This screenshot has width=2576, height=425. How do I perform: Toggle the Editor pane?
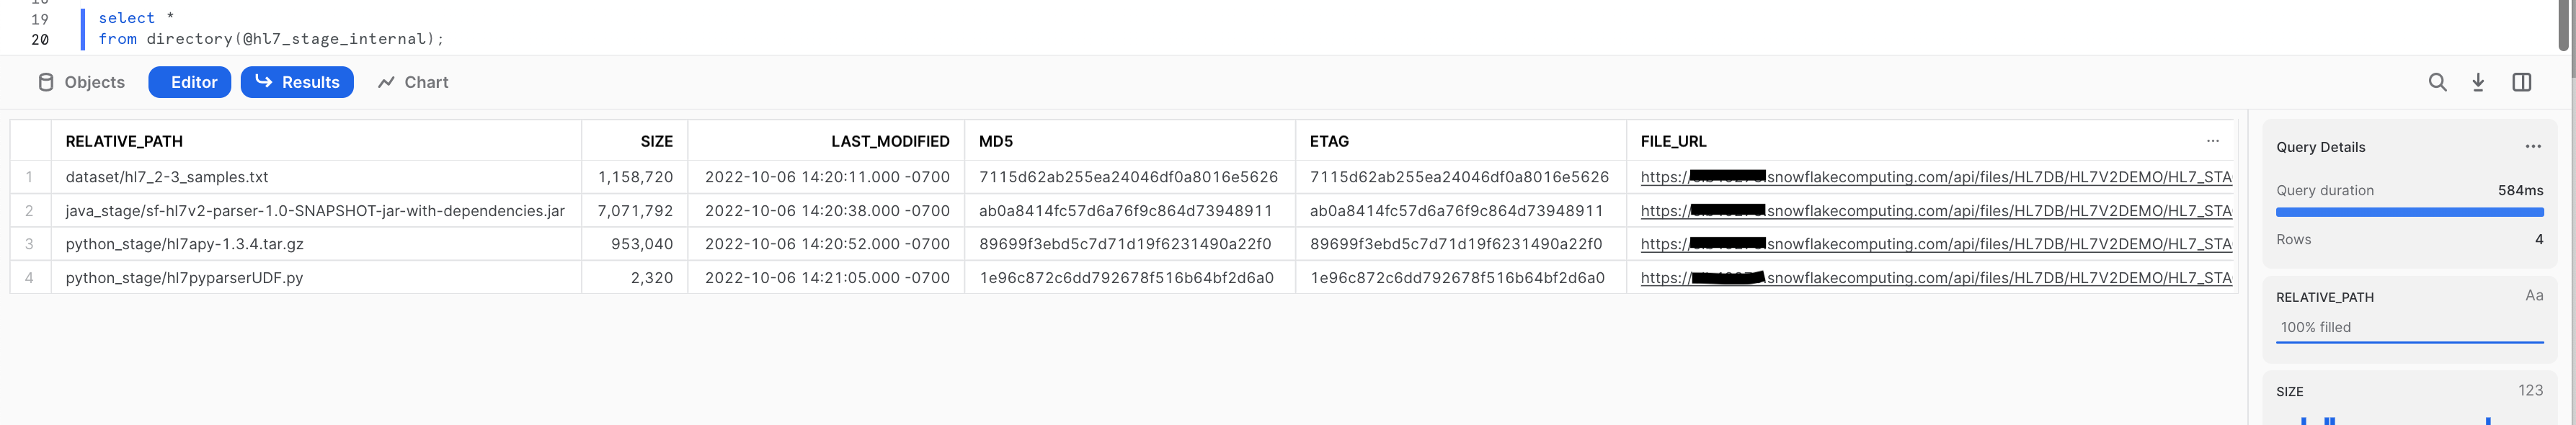click(x=190, y=82)
